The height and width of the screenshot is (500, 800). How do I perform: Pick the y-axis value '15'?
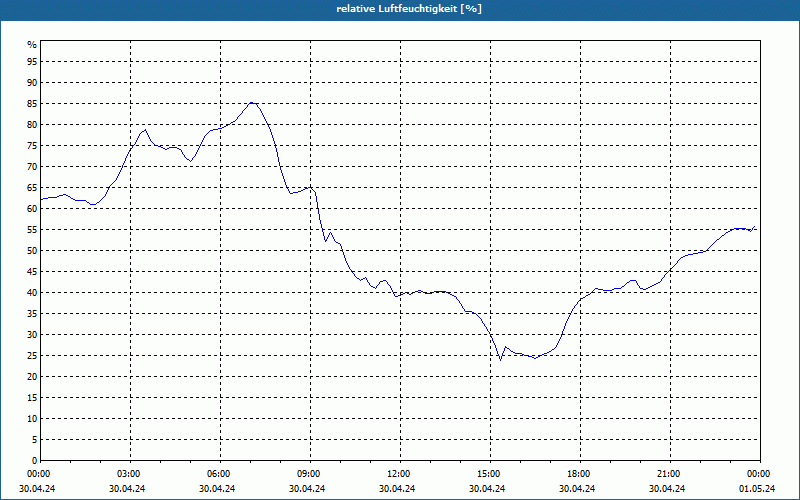point(32,398)
